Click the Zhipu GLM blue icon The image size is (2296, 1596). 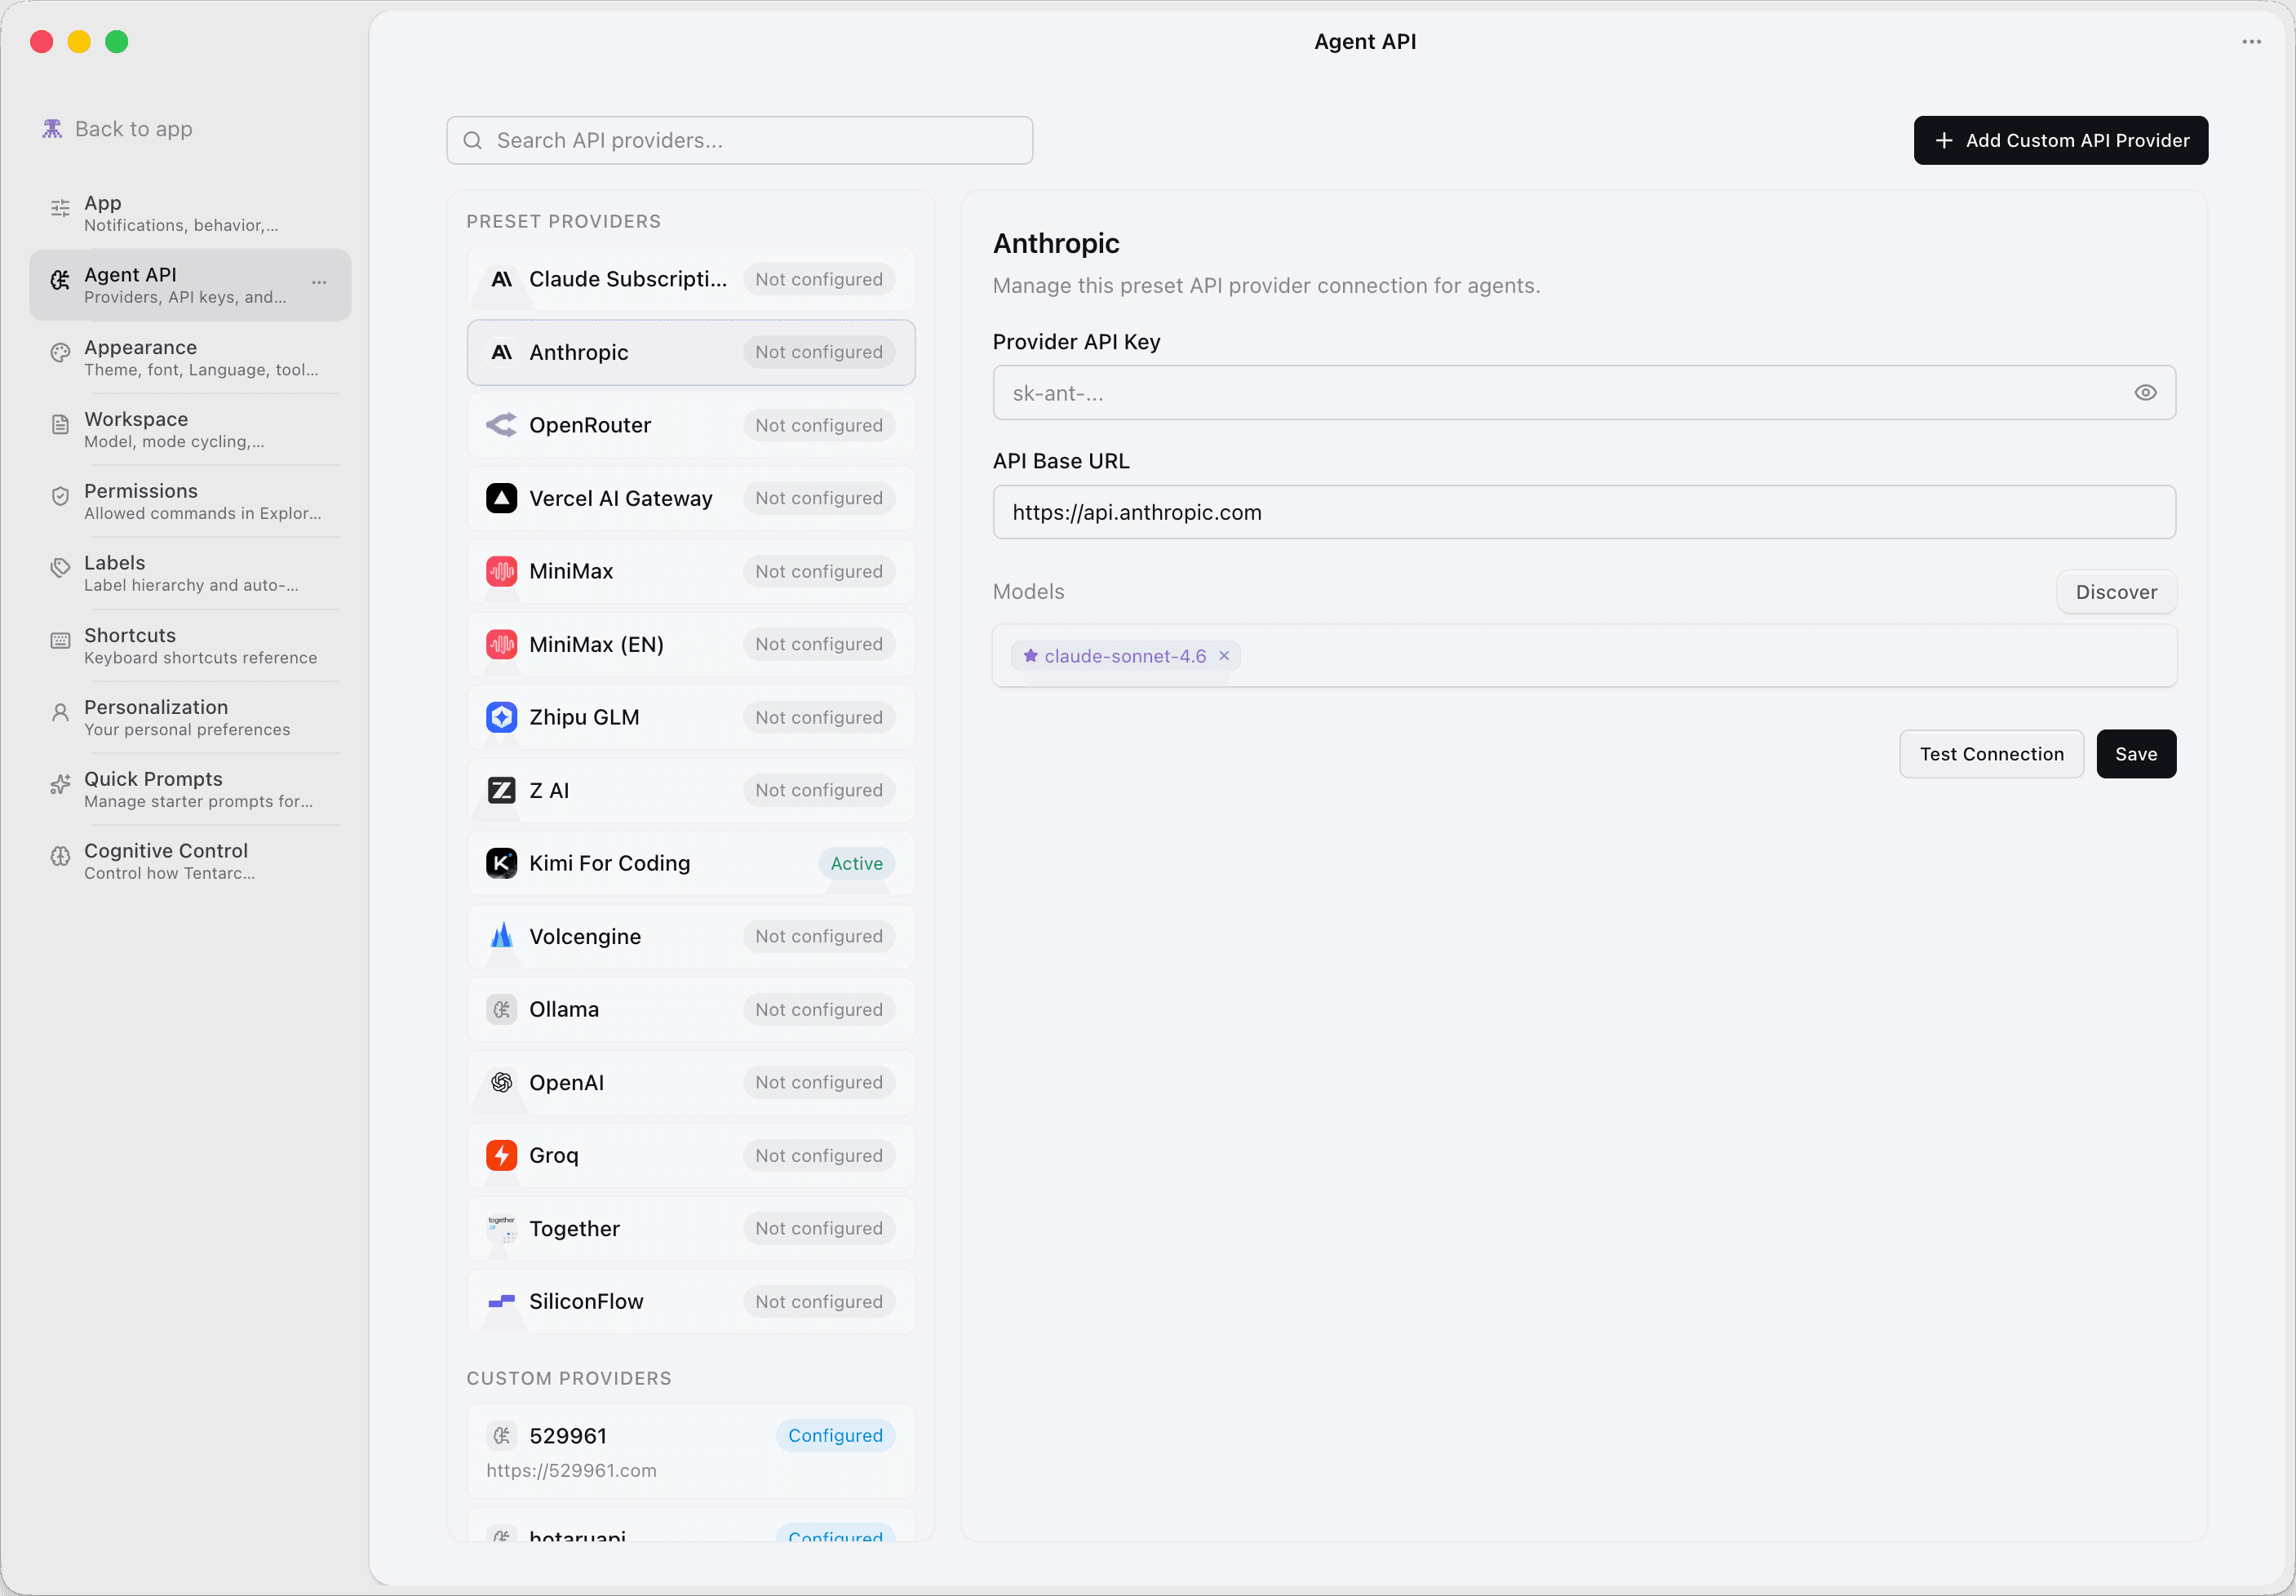click(501, 717)
